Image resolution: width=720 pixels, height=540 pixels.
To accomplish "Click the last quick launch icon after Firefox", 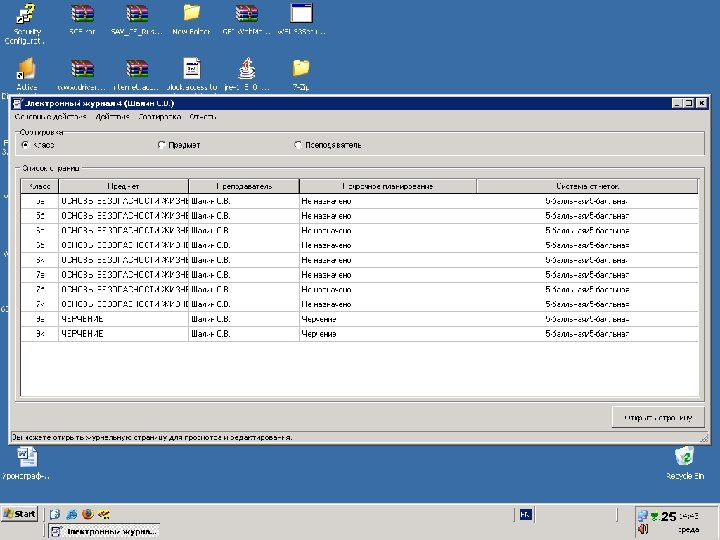I will [x=104, y=514].
